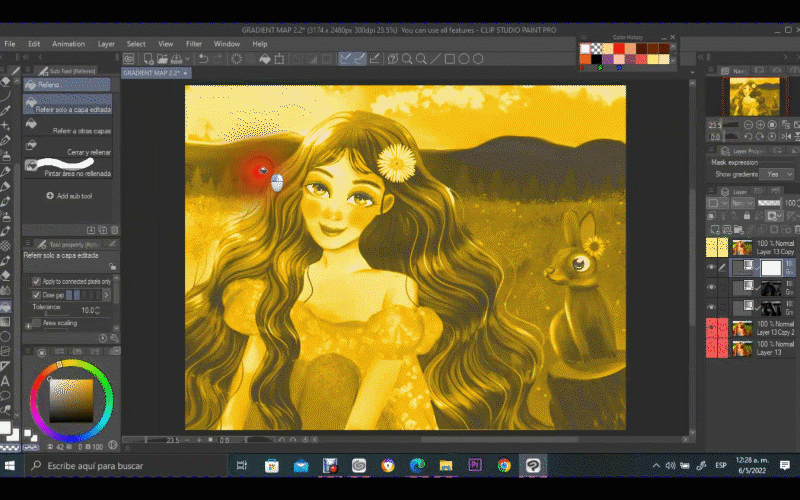800x500 pixels.
Task: Open the Filter menu
Action: (x=194, y=44)
